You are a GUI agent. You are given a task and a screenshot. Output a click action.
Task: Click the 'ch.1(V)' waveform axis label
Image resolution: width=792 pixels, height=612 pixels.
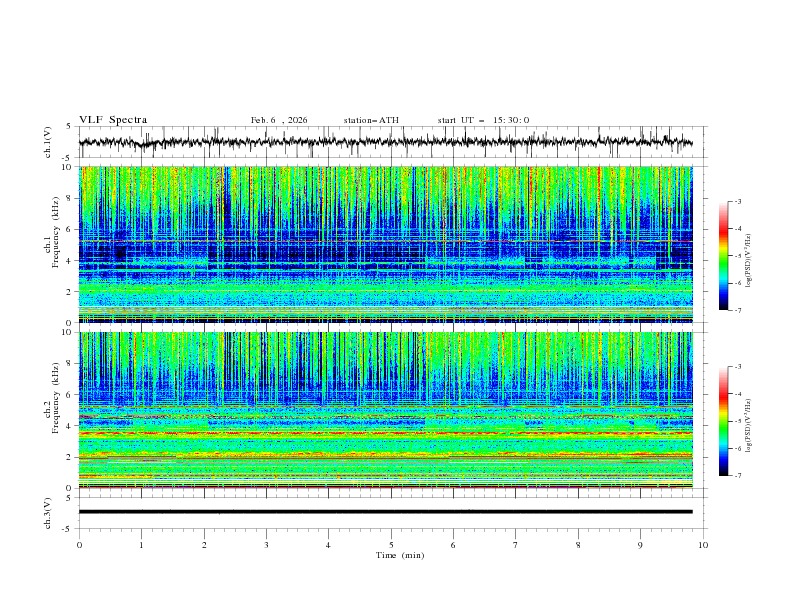(x=48, y=142)
